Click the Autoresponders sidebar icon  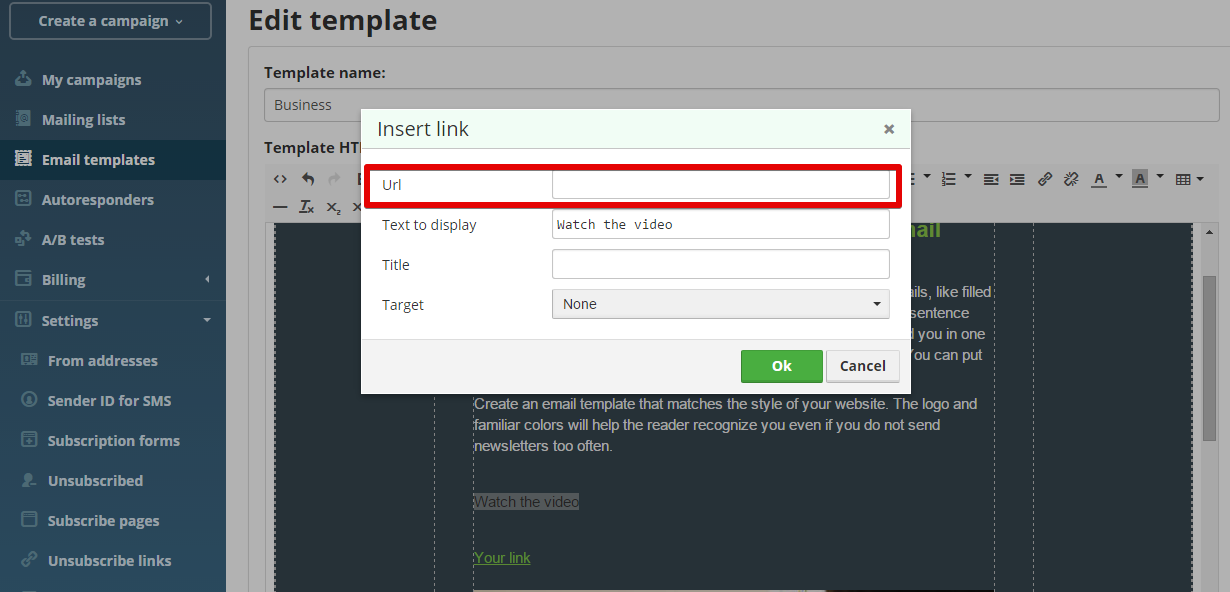pyautogui.click(x=24, y=199)
